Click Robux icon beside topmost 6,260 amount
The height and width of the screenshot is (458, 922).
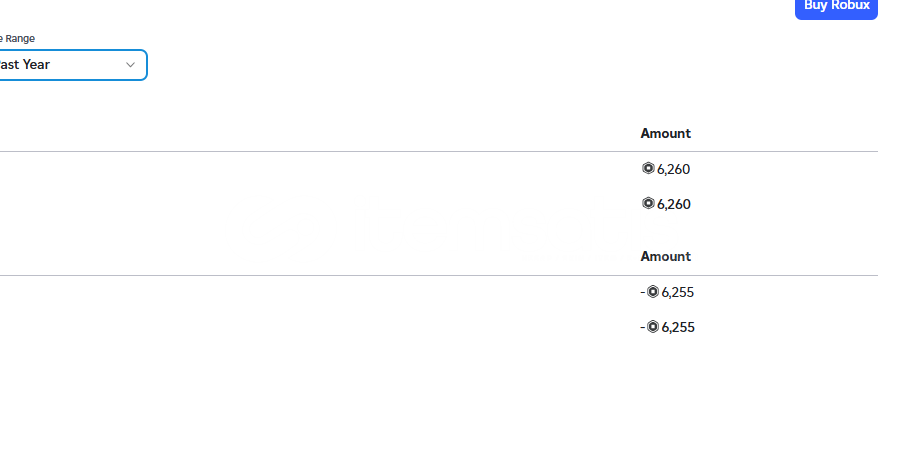point(648,169)
